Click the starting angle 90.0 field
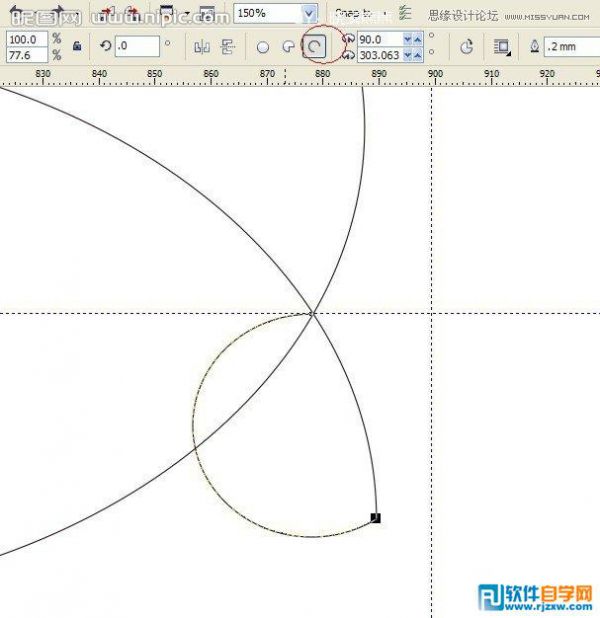Viewport: 600px width, 618px height. click(379, 39)
